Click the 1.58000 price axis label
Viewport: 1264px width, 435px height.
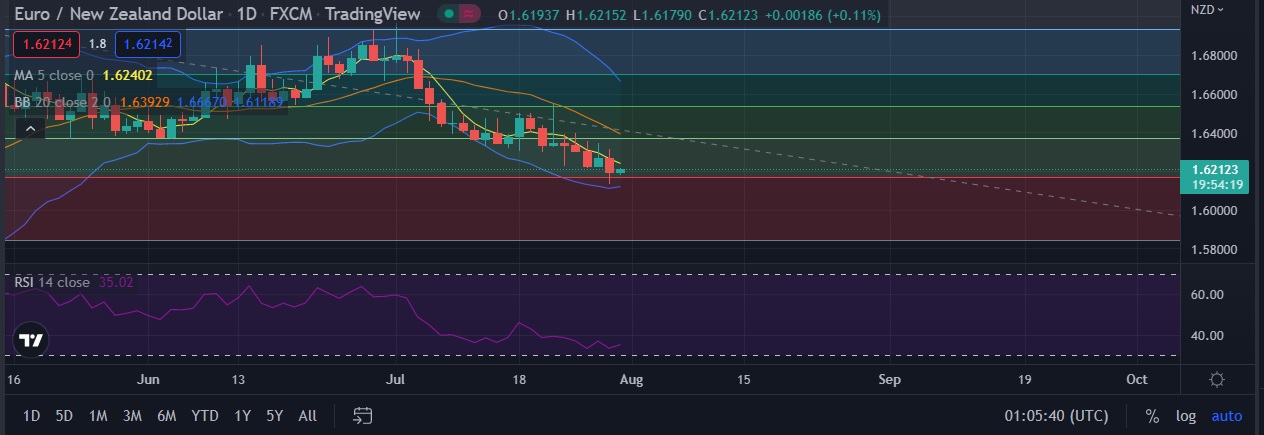pos(1212,250)
